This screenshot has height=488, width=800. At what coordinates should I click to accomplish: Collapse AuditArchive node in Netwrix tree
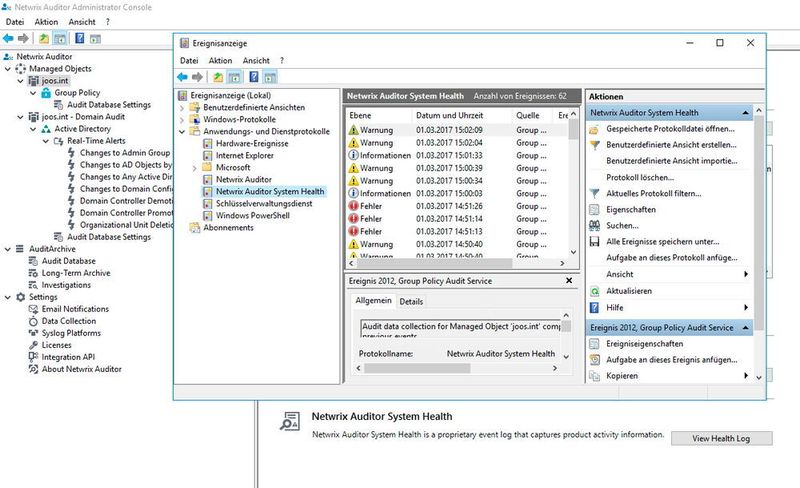8,249
